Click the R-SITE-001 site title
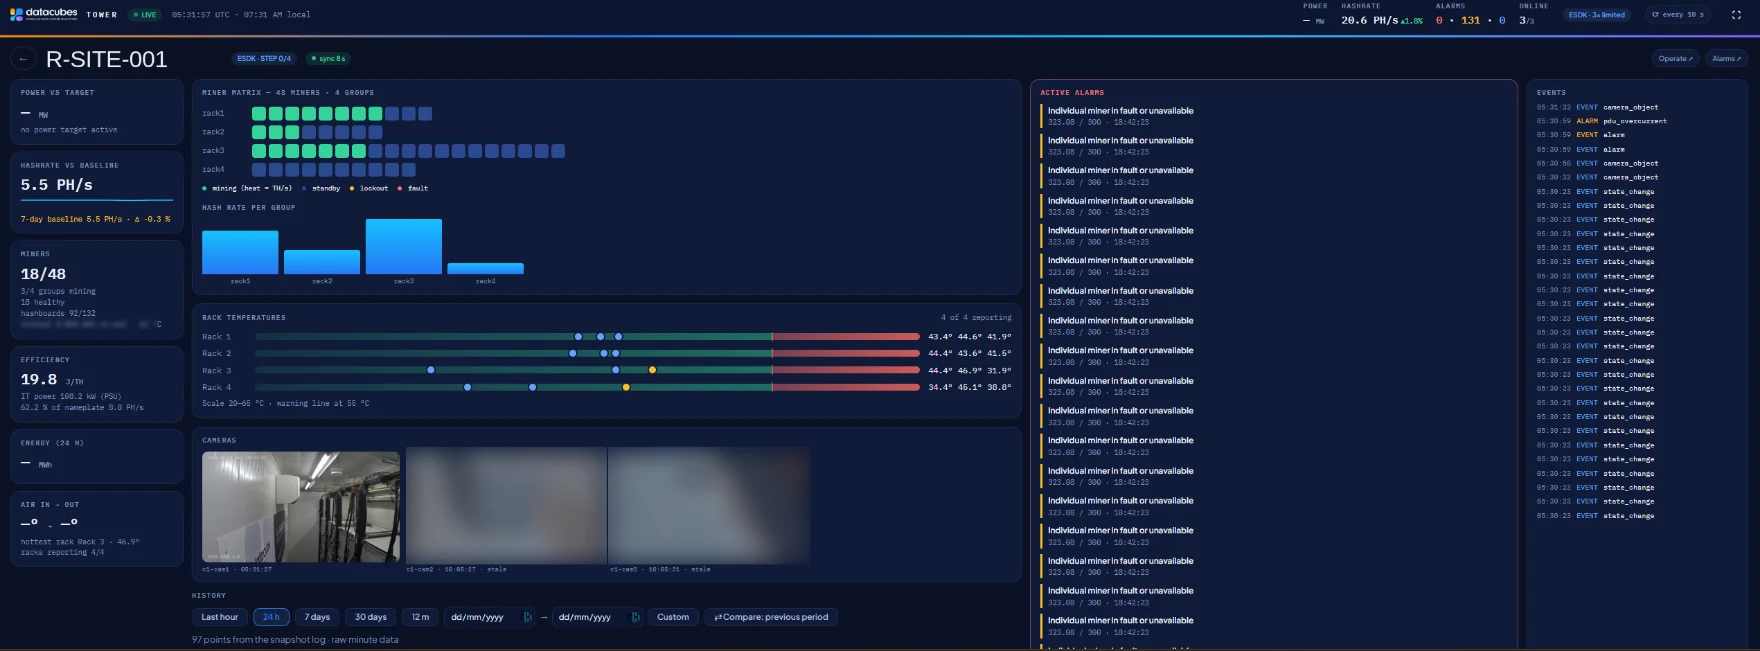This screenshot has height=651, width=1760. coord(107,59)
